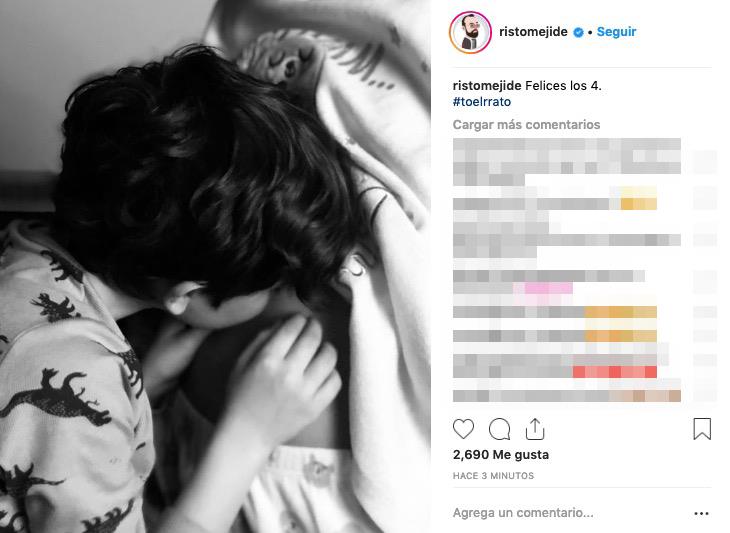
Task: Select the first blurred comment below Cargar más comentarios
Action: click(x=567, y=162)
